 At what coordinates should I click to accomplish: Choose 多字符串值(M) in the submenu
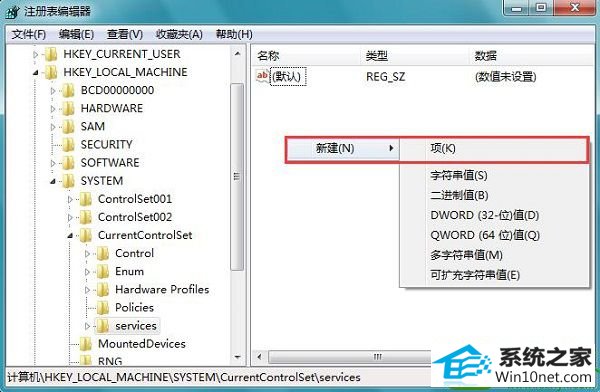point(494,255)
